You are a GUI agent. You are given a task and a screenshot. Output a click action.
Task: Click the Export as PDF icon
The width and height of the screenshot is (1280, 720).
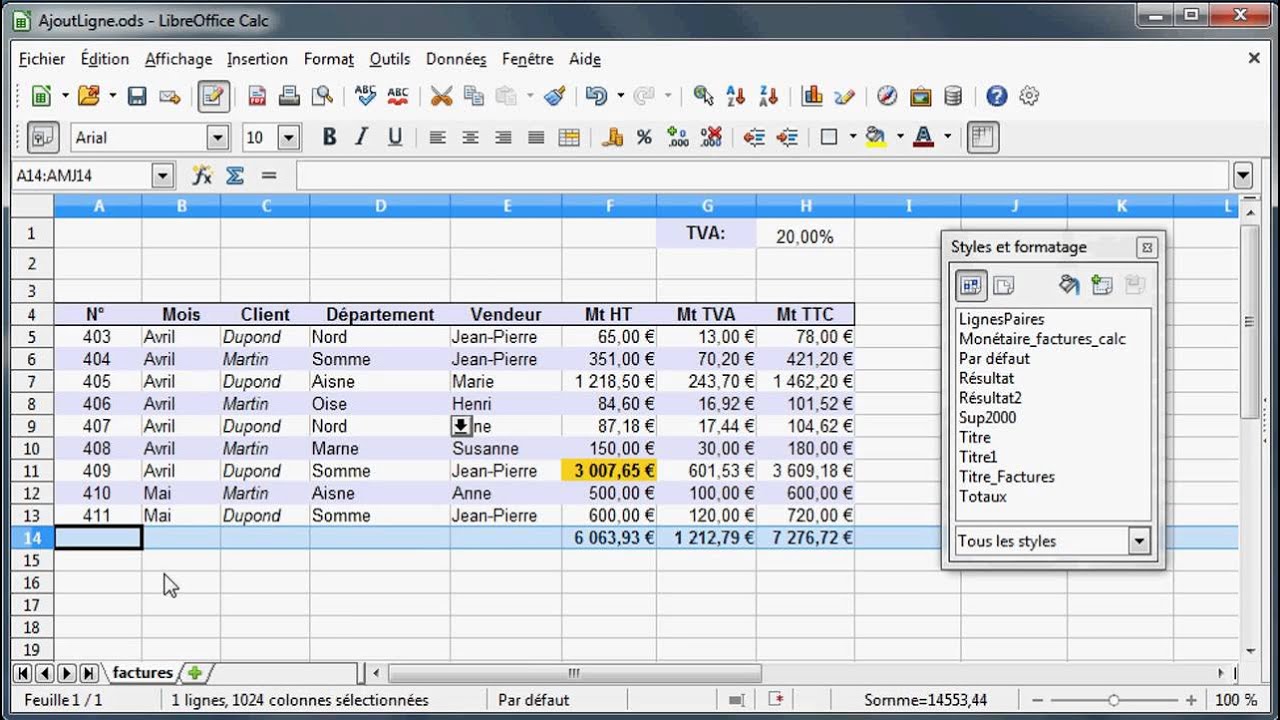[257, 96]
